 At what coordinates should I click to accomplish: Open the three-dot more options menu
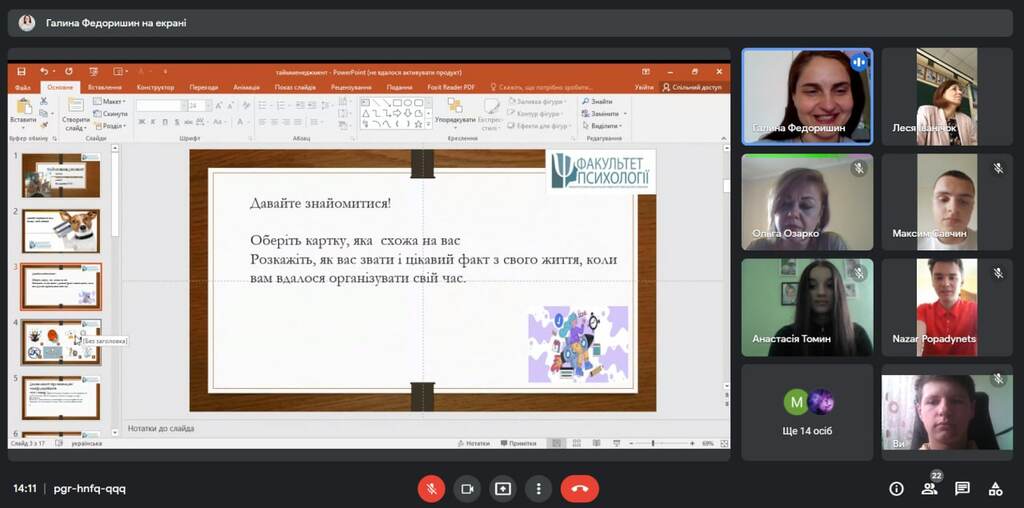[539, 489]
